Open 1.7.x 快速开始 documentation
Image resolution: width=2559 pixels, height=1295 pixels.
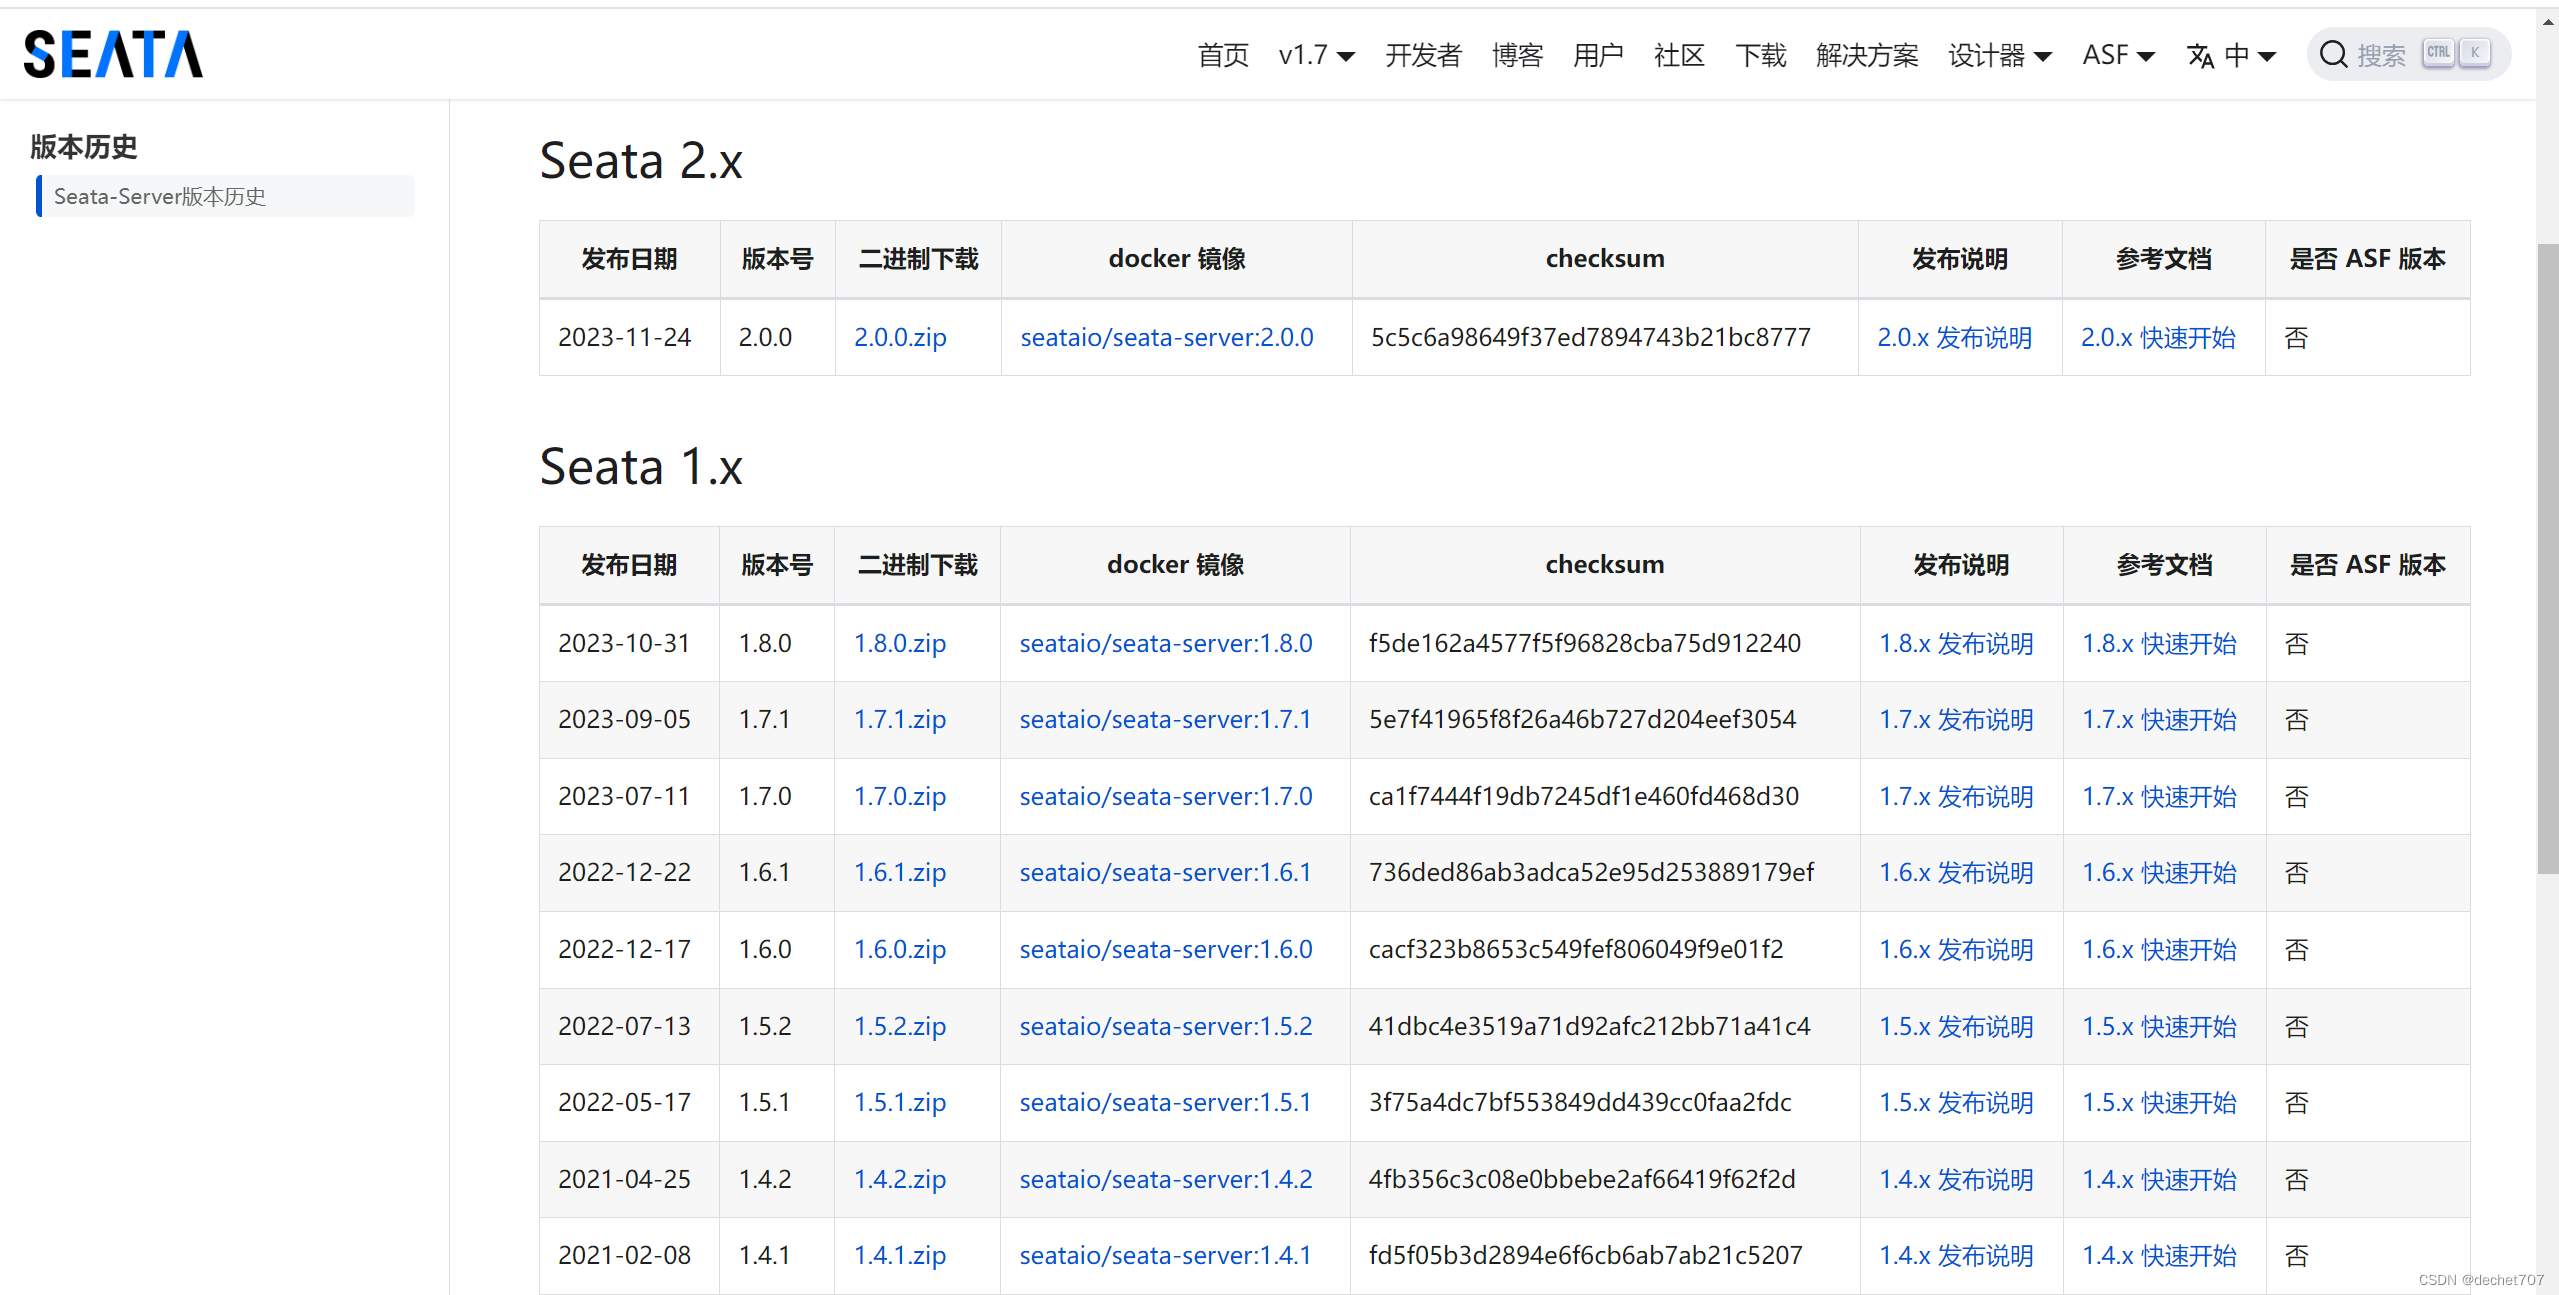tap(2159, 719)
